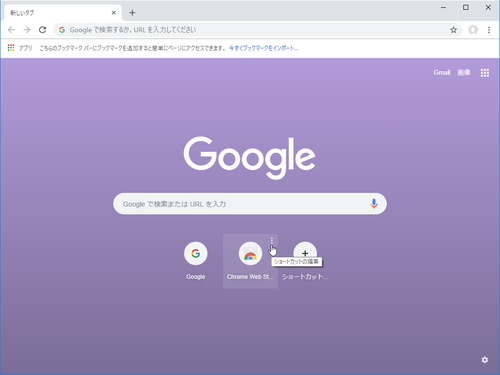This screenshot has width=500, height=375.
Task: Maximize the Chrome window
Action: [466, 7]
